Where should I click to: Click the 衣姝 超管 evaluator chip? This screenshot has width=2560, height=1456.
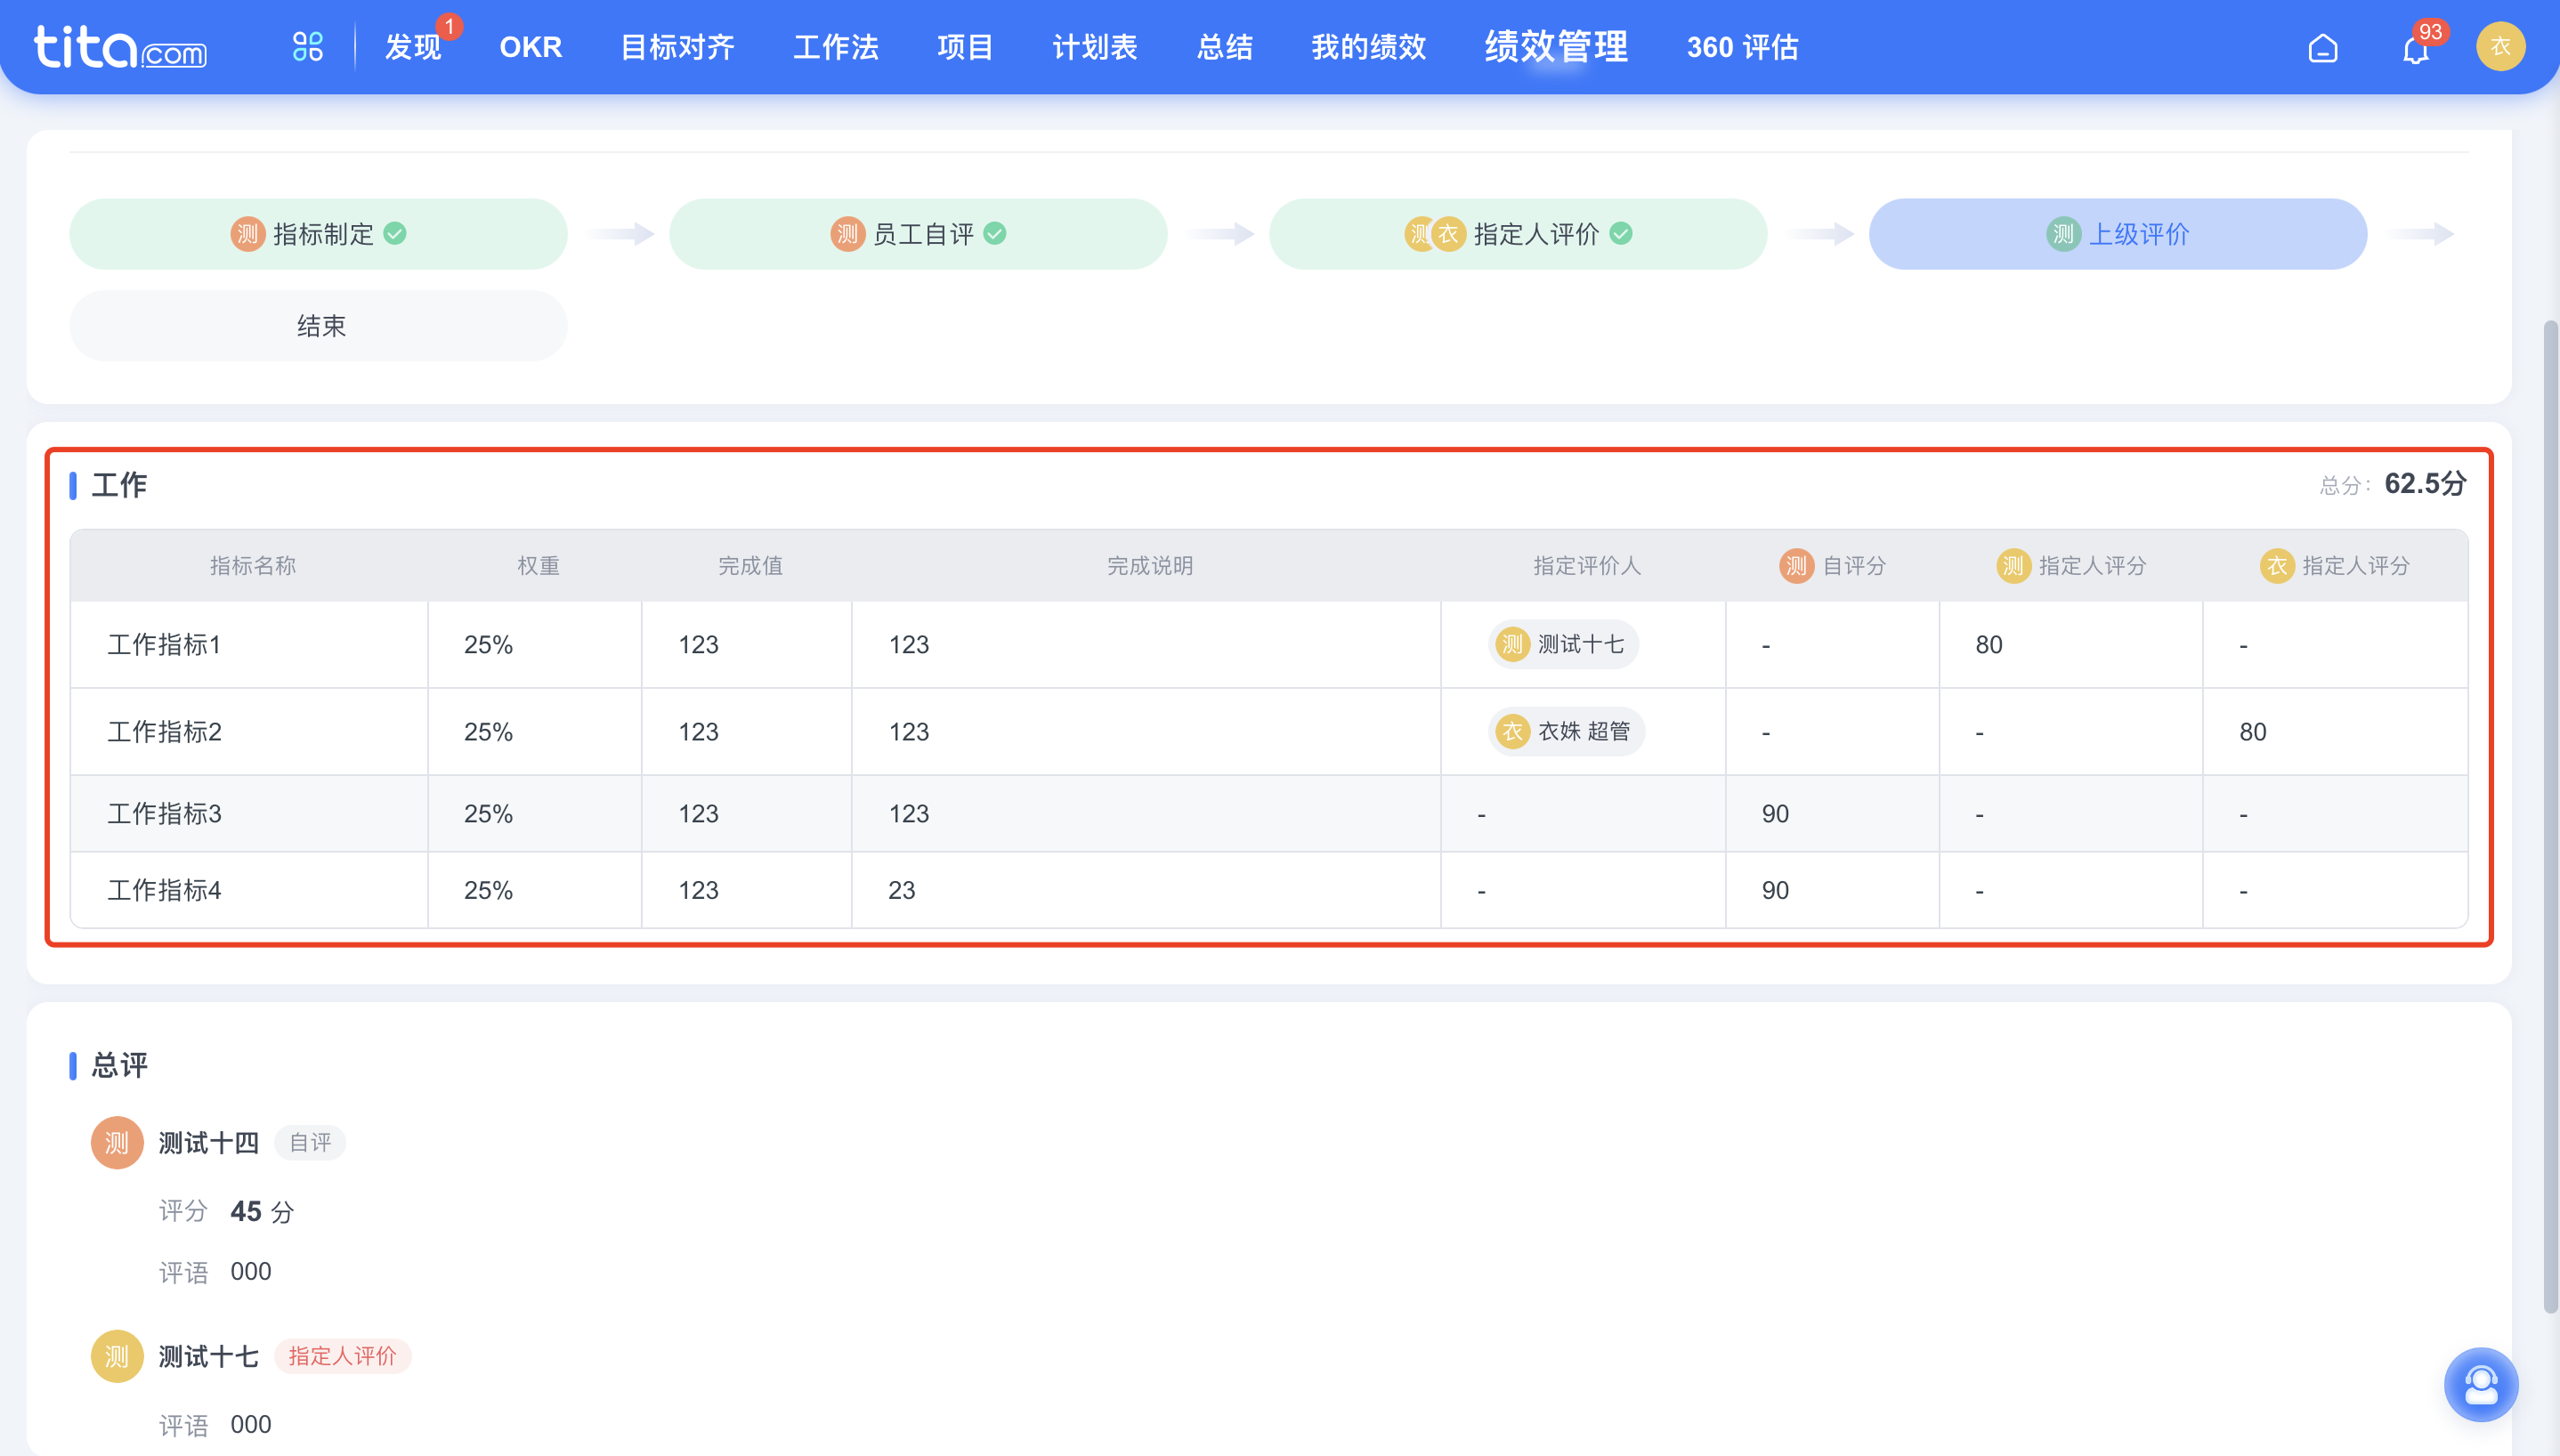pyautogui.click(x=1566, y=732)
